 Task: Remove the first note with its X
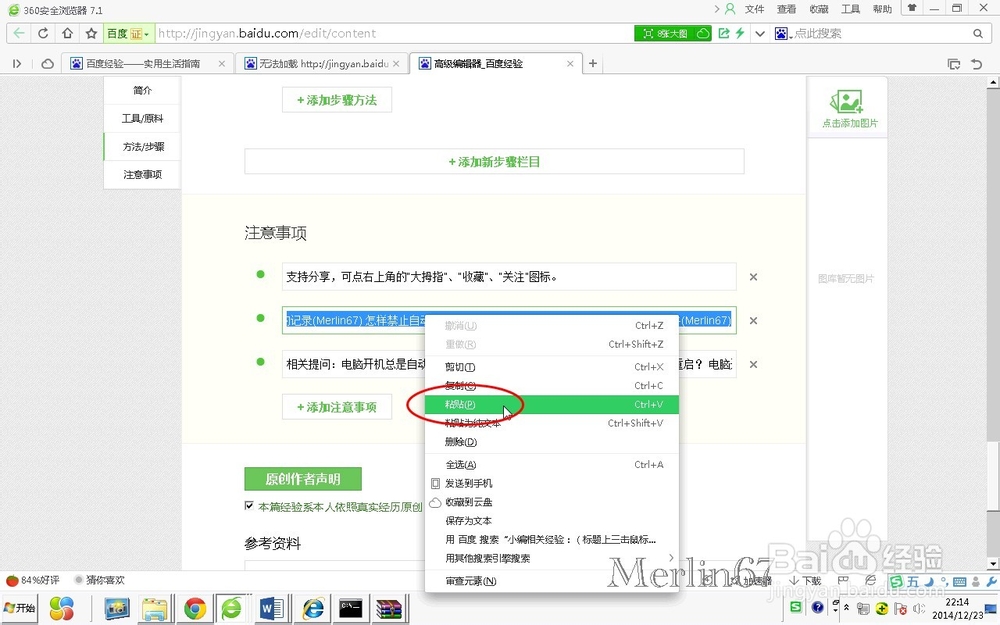click(753, 277)
